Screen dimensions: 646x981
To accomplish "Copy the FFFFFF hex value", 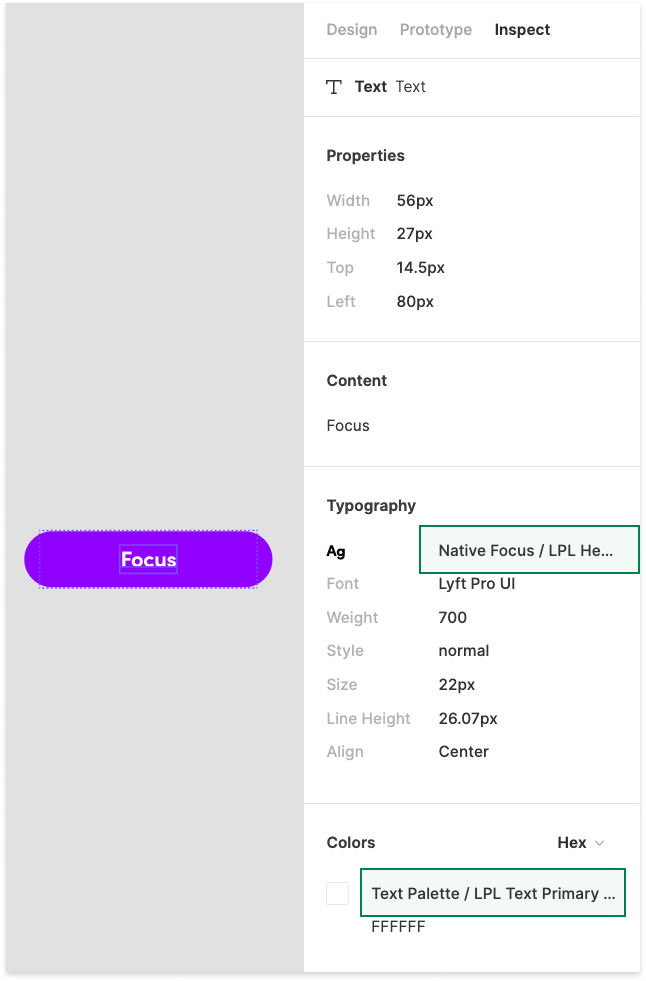I will pyautogui.click(x=398, y=927).
